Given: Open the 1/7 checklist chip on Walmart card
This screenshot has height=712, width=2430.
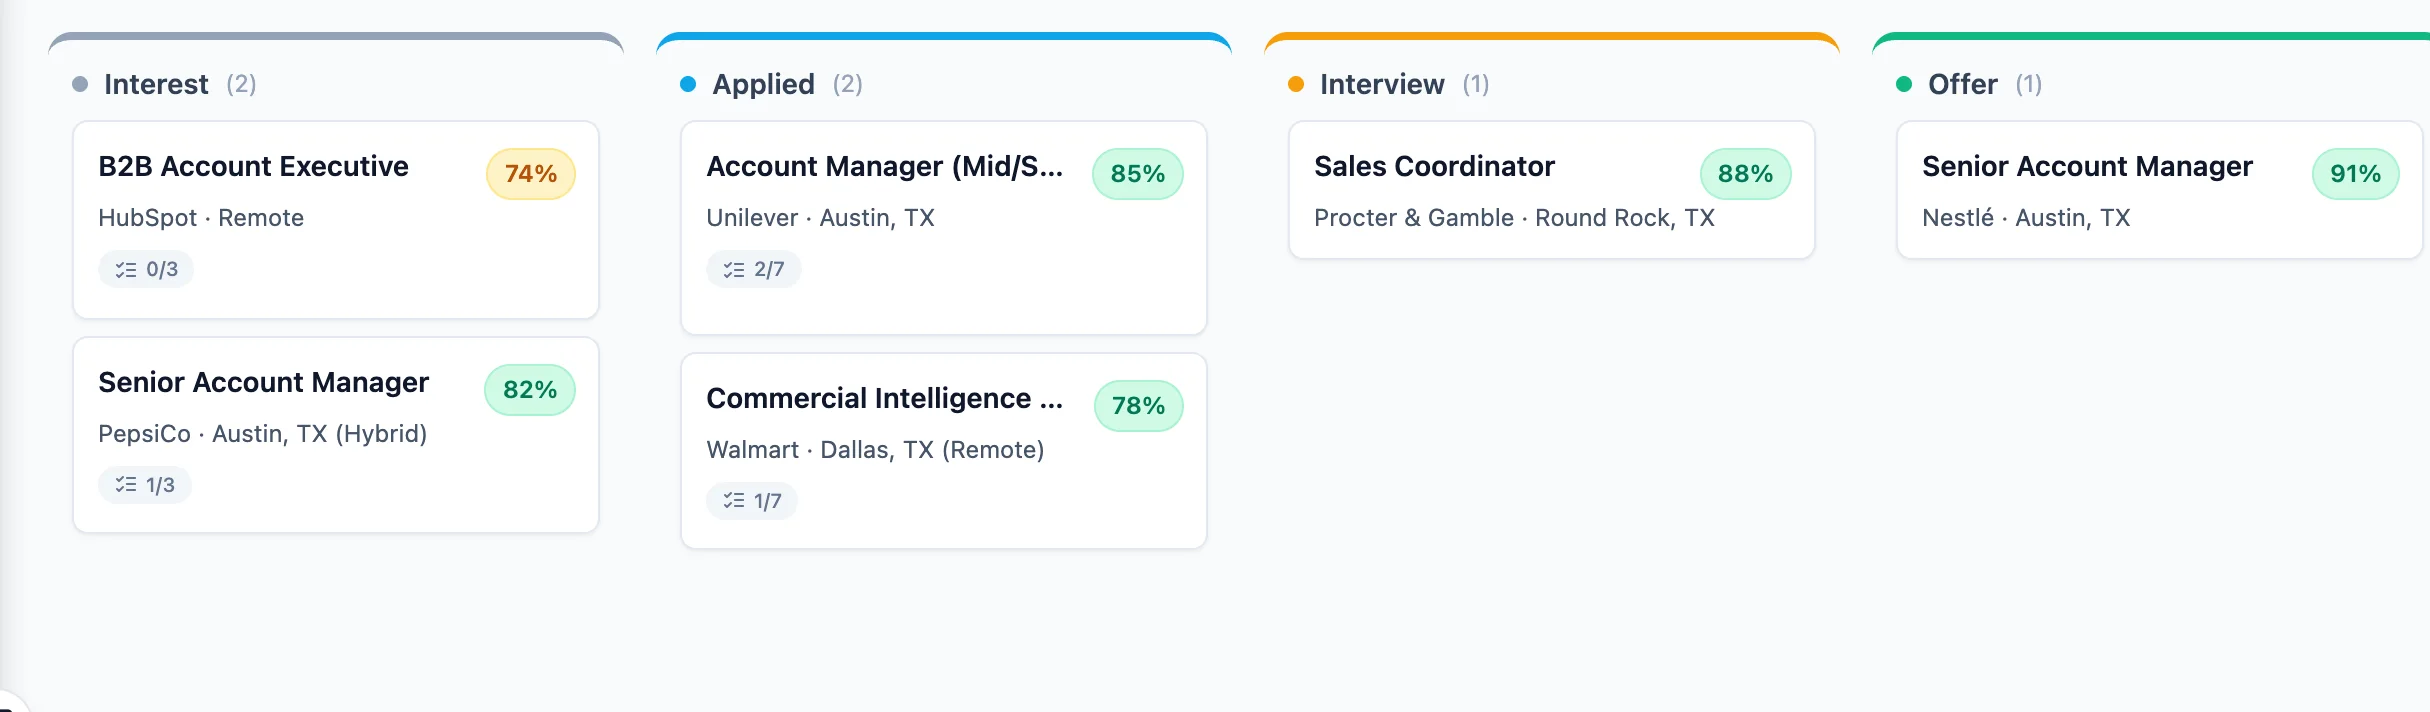Looking at the screenshot, I should pyautogui.click(x=752, y=501).
